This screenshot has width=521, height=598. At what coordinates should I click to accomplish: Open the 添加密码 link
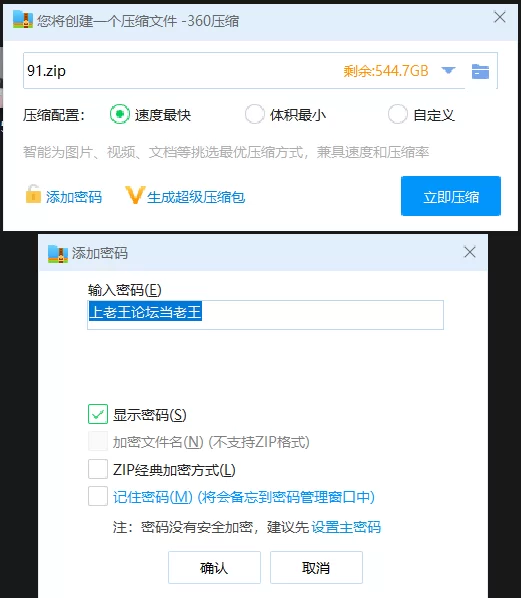pyautogui.click(x=74, y=197)
